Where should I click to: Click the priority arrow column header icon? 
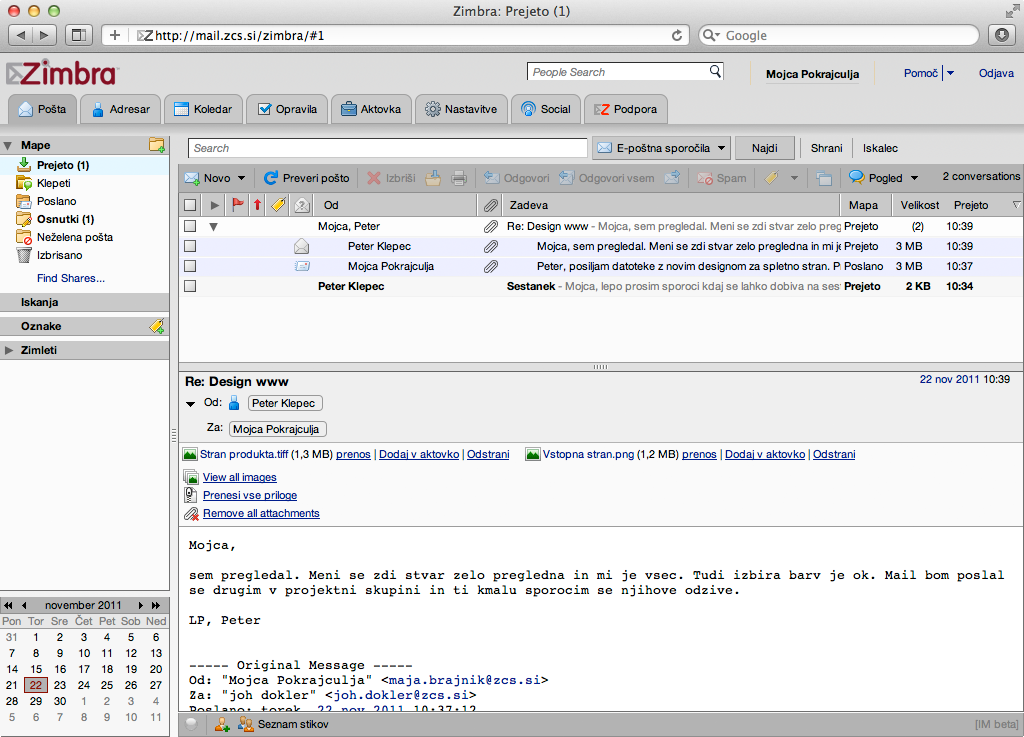(x=257, y=205)
